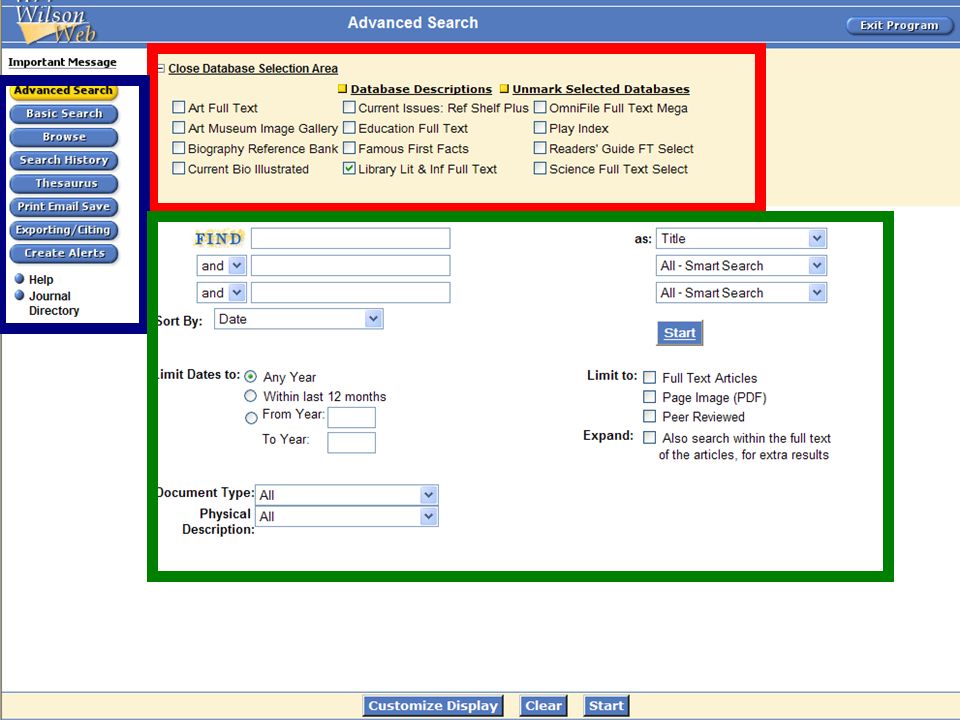
Task: Collapse the database selection area minus icon
Action: [161, 69]
